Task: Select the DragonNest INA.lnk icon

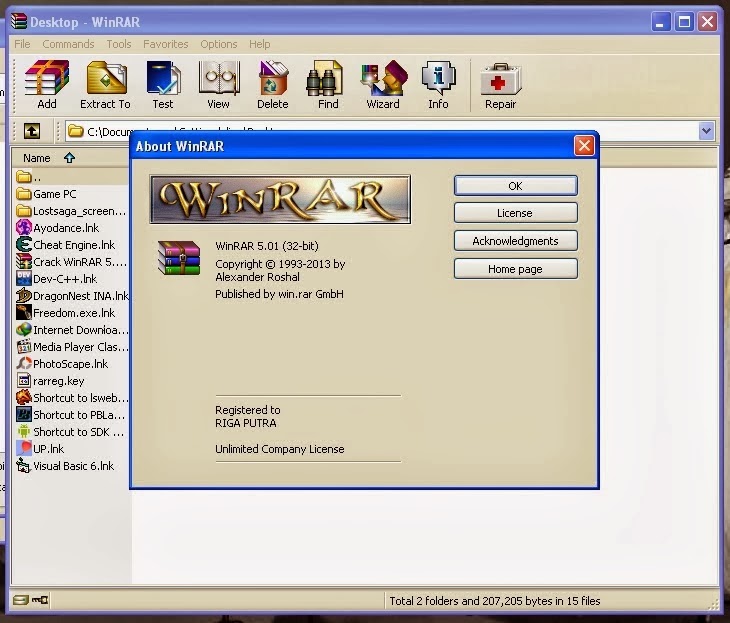Action: tap(23, 296)
